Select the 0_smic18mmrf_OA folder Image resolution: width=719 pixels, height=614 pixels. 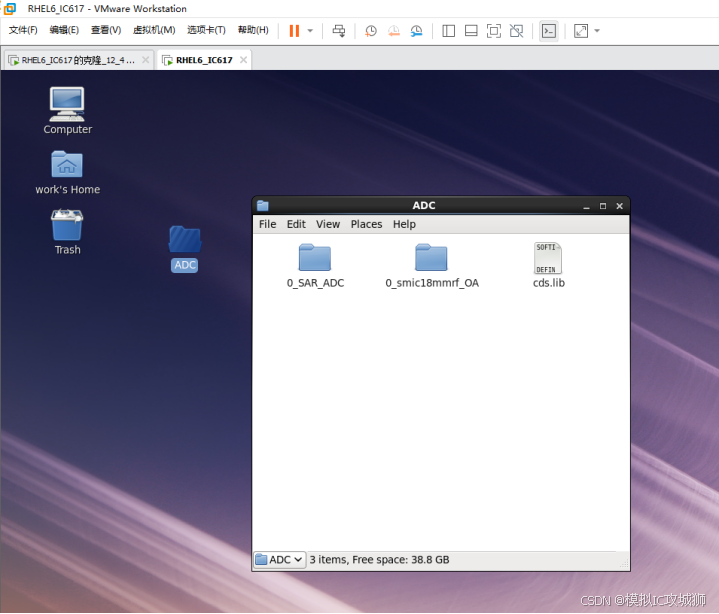pos(431,266)
